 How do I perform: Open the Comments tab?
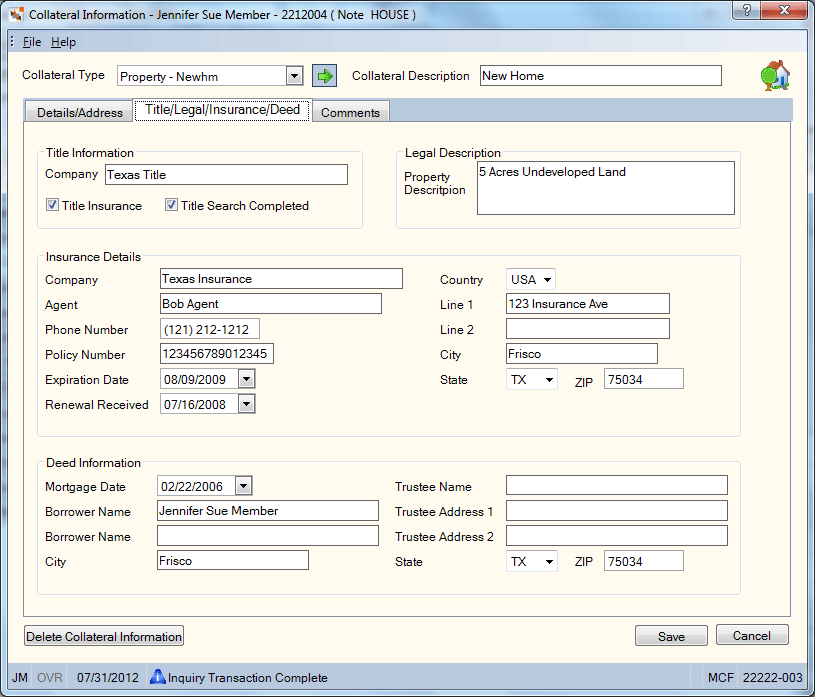pyautogui.click(x=350, y=112)
